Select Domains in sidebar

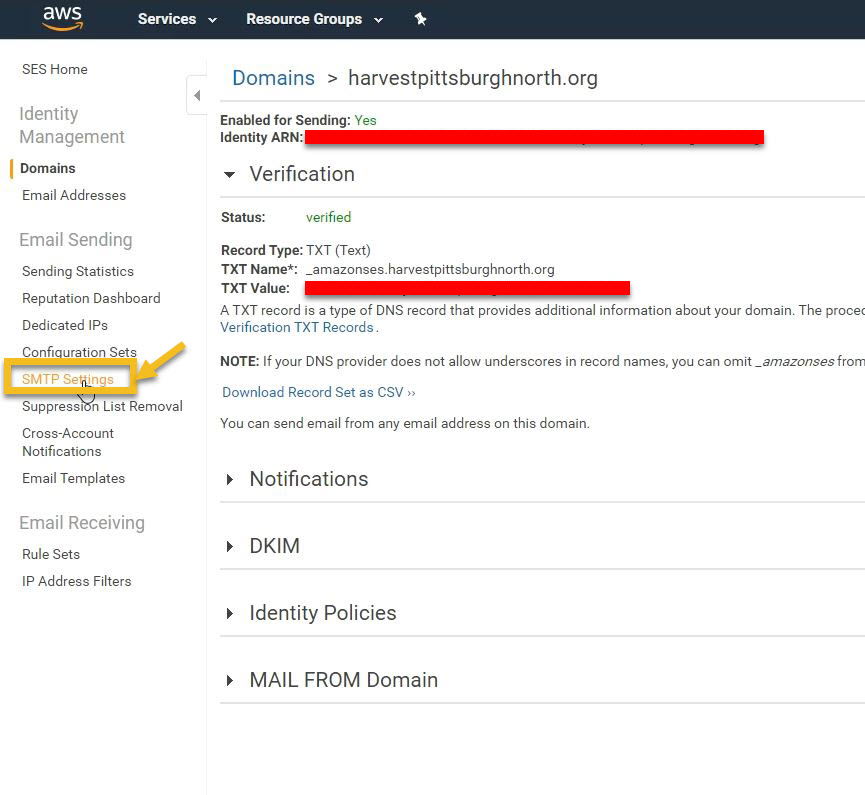tap(48, 168)
